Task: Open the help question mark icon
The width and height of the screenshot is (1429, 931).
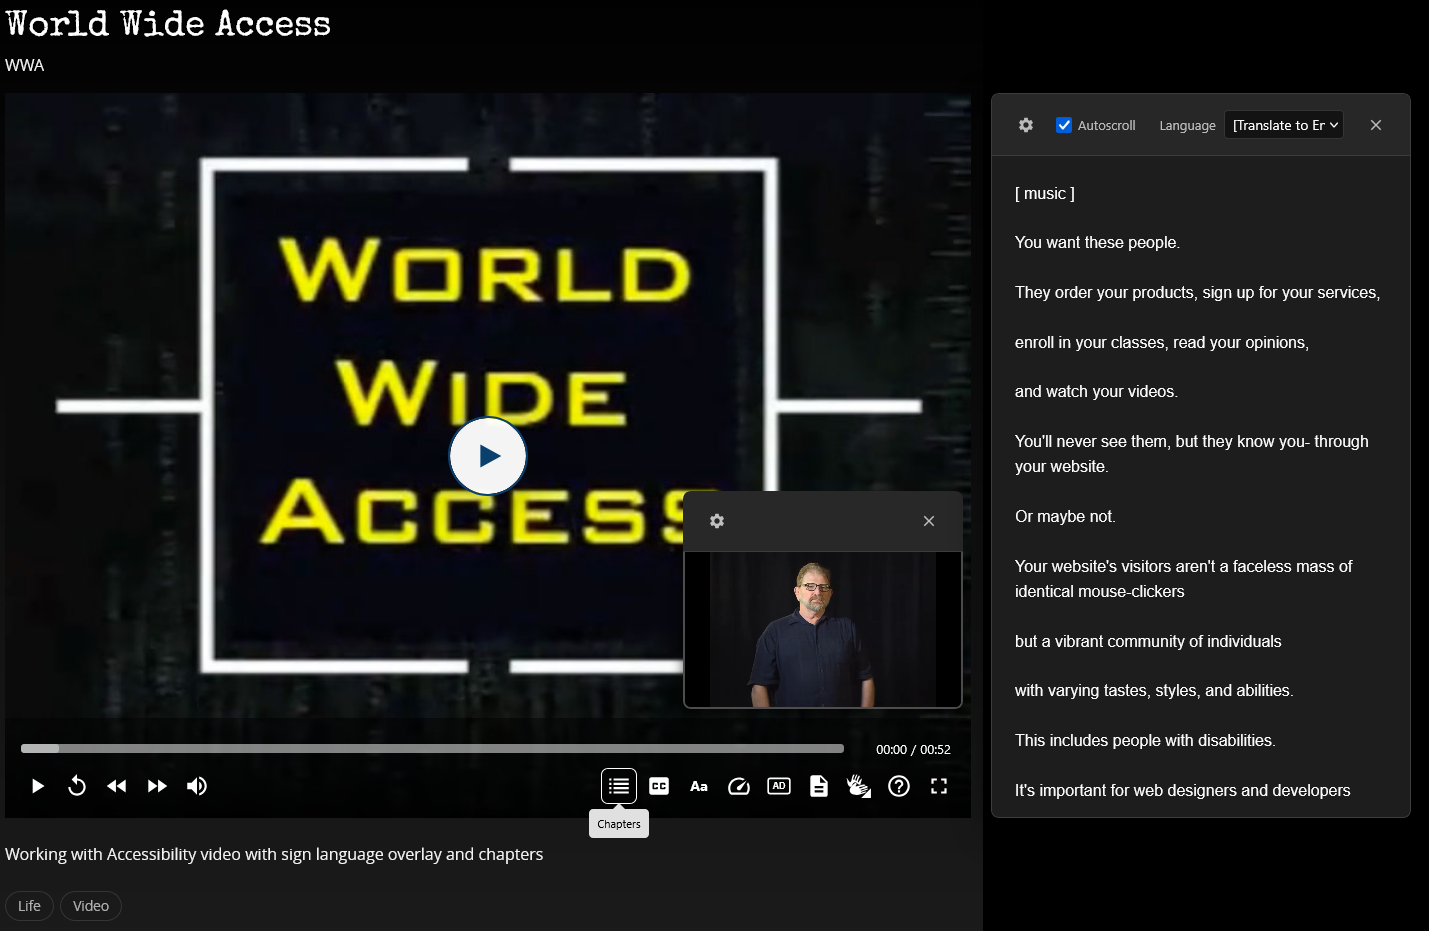Action: click(x=899, y=786)
